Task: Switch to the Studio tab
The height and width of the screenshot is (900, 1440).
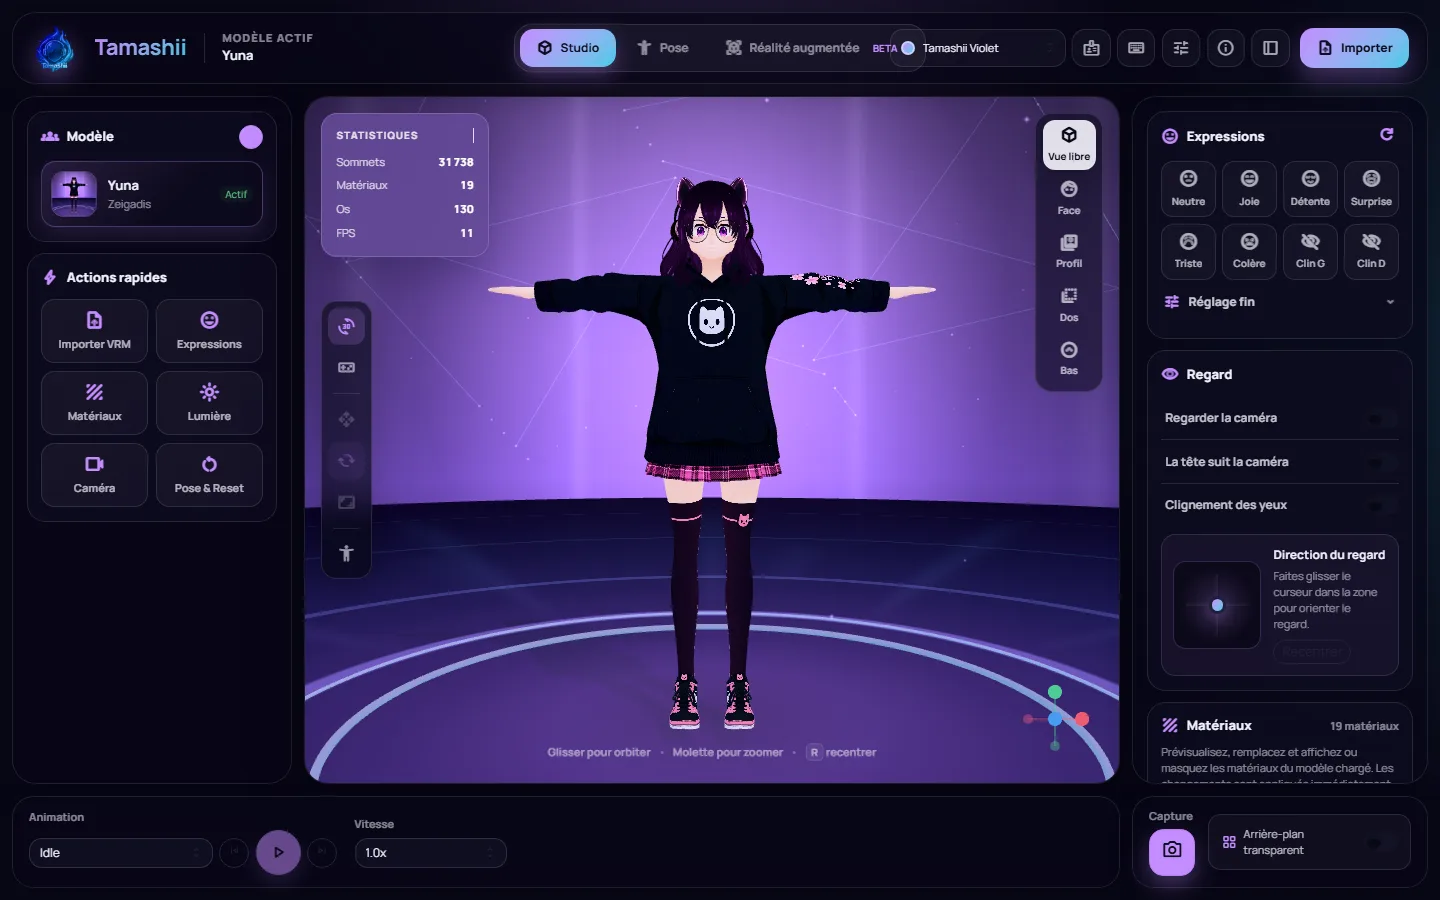Action: [568, 48]
